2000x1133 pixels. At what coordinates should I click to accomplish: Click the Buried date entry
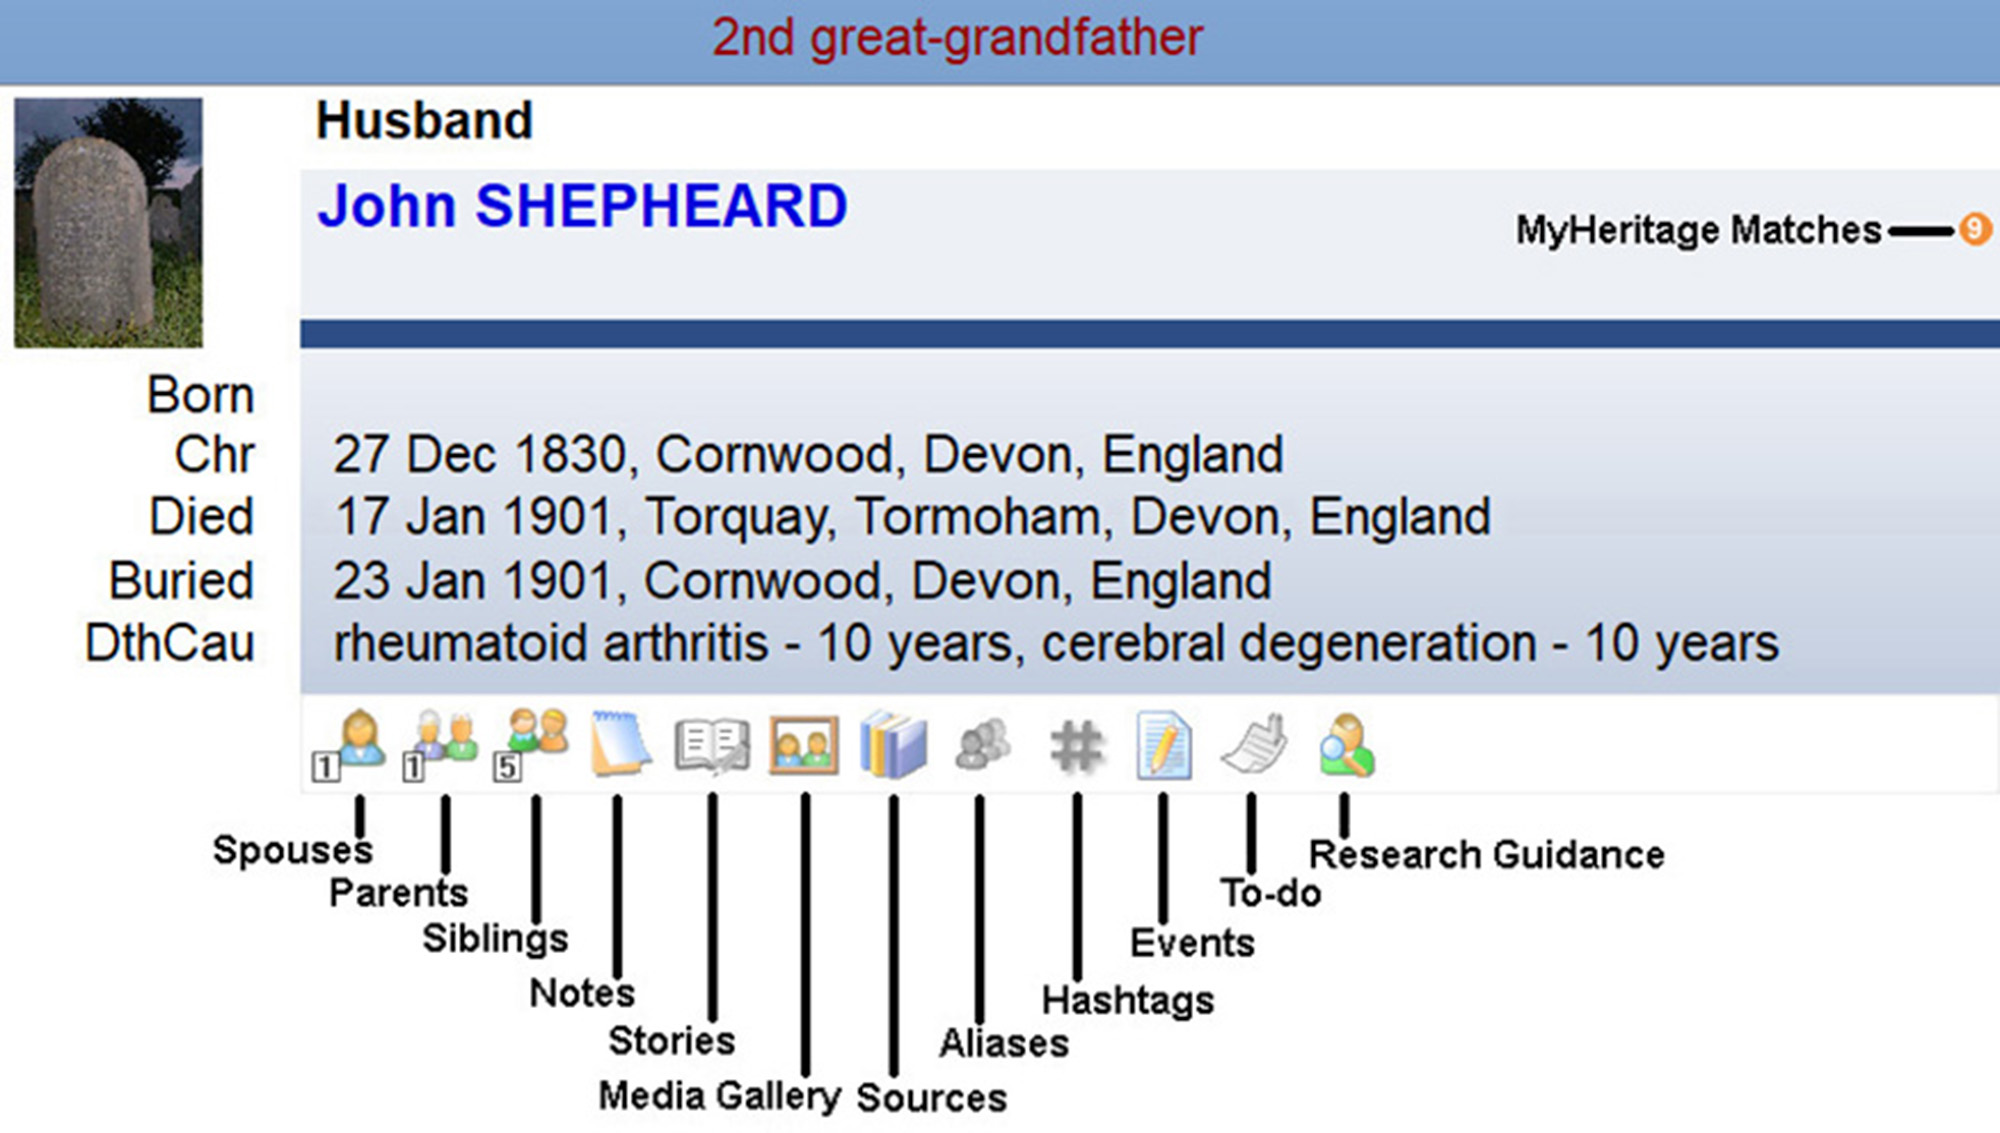coord(800,579)
